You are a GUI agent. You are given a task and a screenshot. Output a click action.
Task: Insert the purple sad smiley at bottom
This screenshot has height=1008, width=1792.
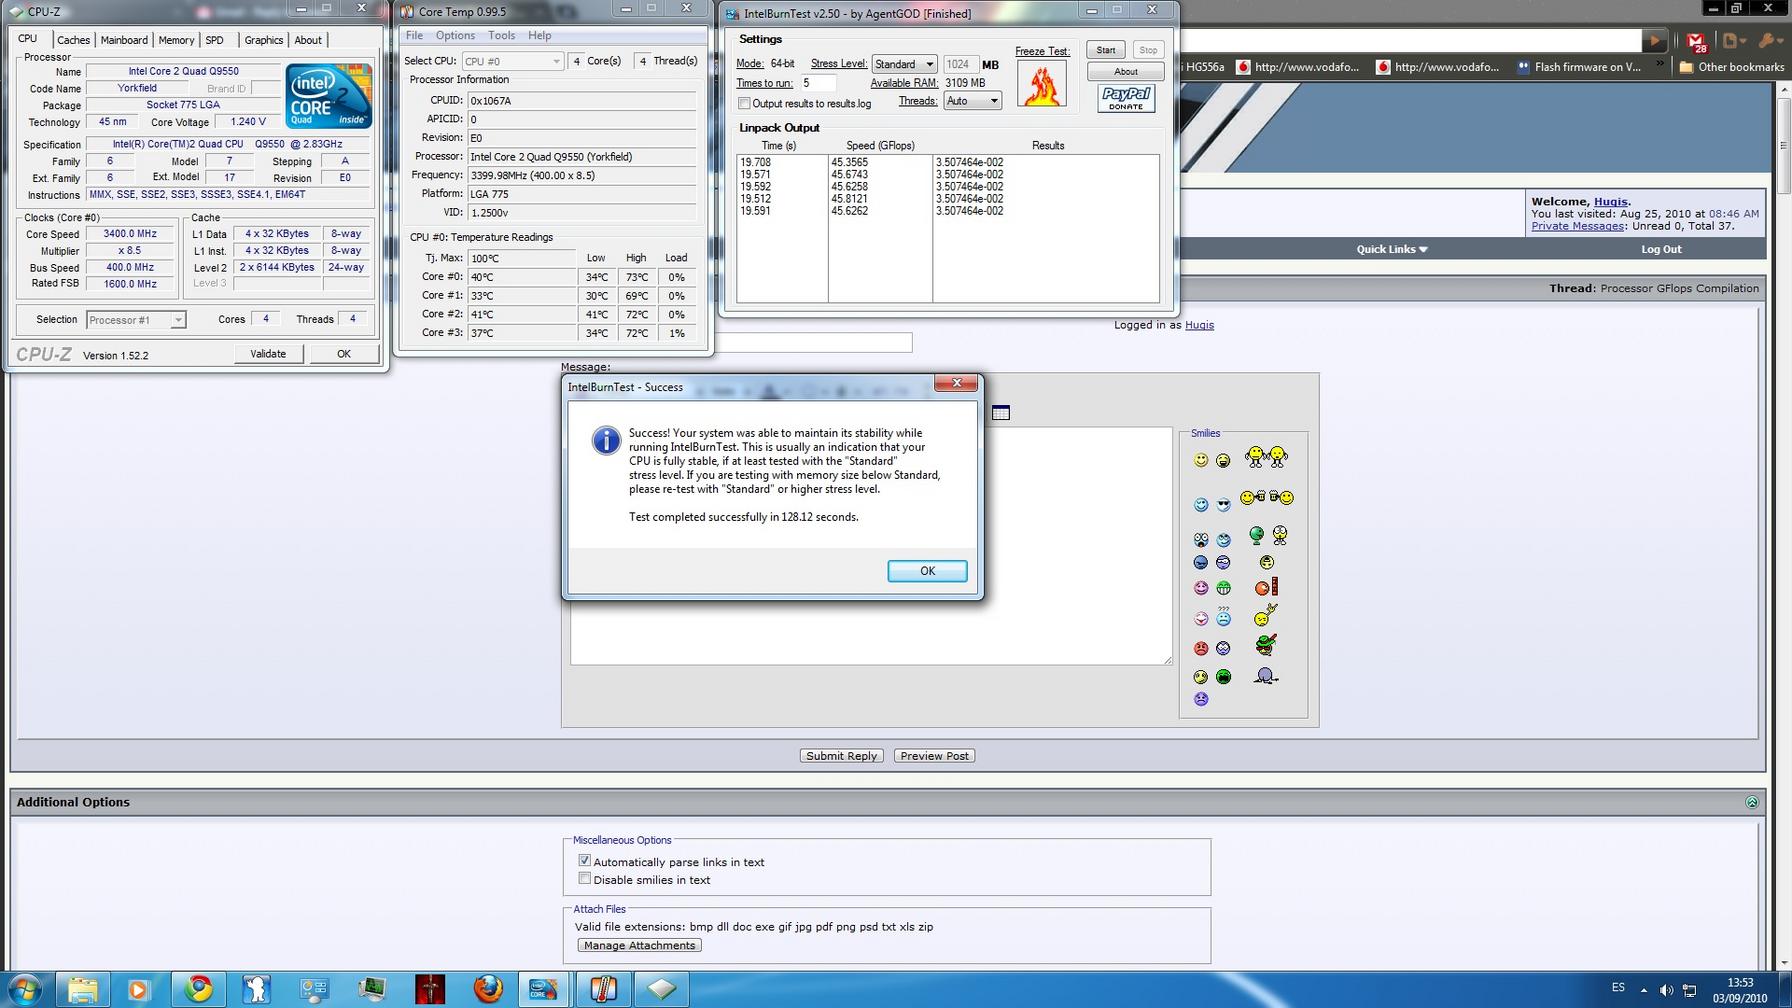click(1201, 699)
